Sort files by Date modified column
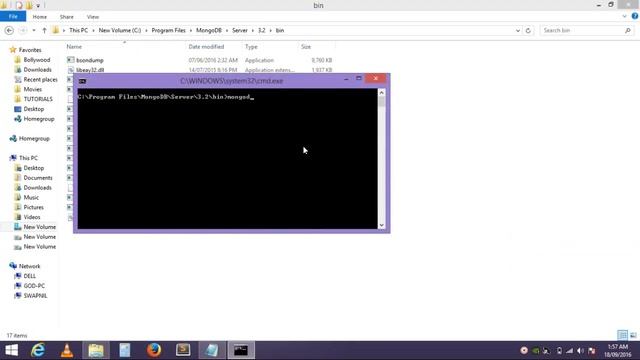 coord(206,47)
